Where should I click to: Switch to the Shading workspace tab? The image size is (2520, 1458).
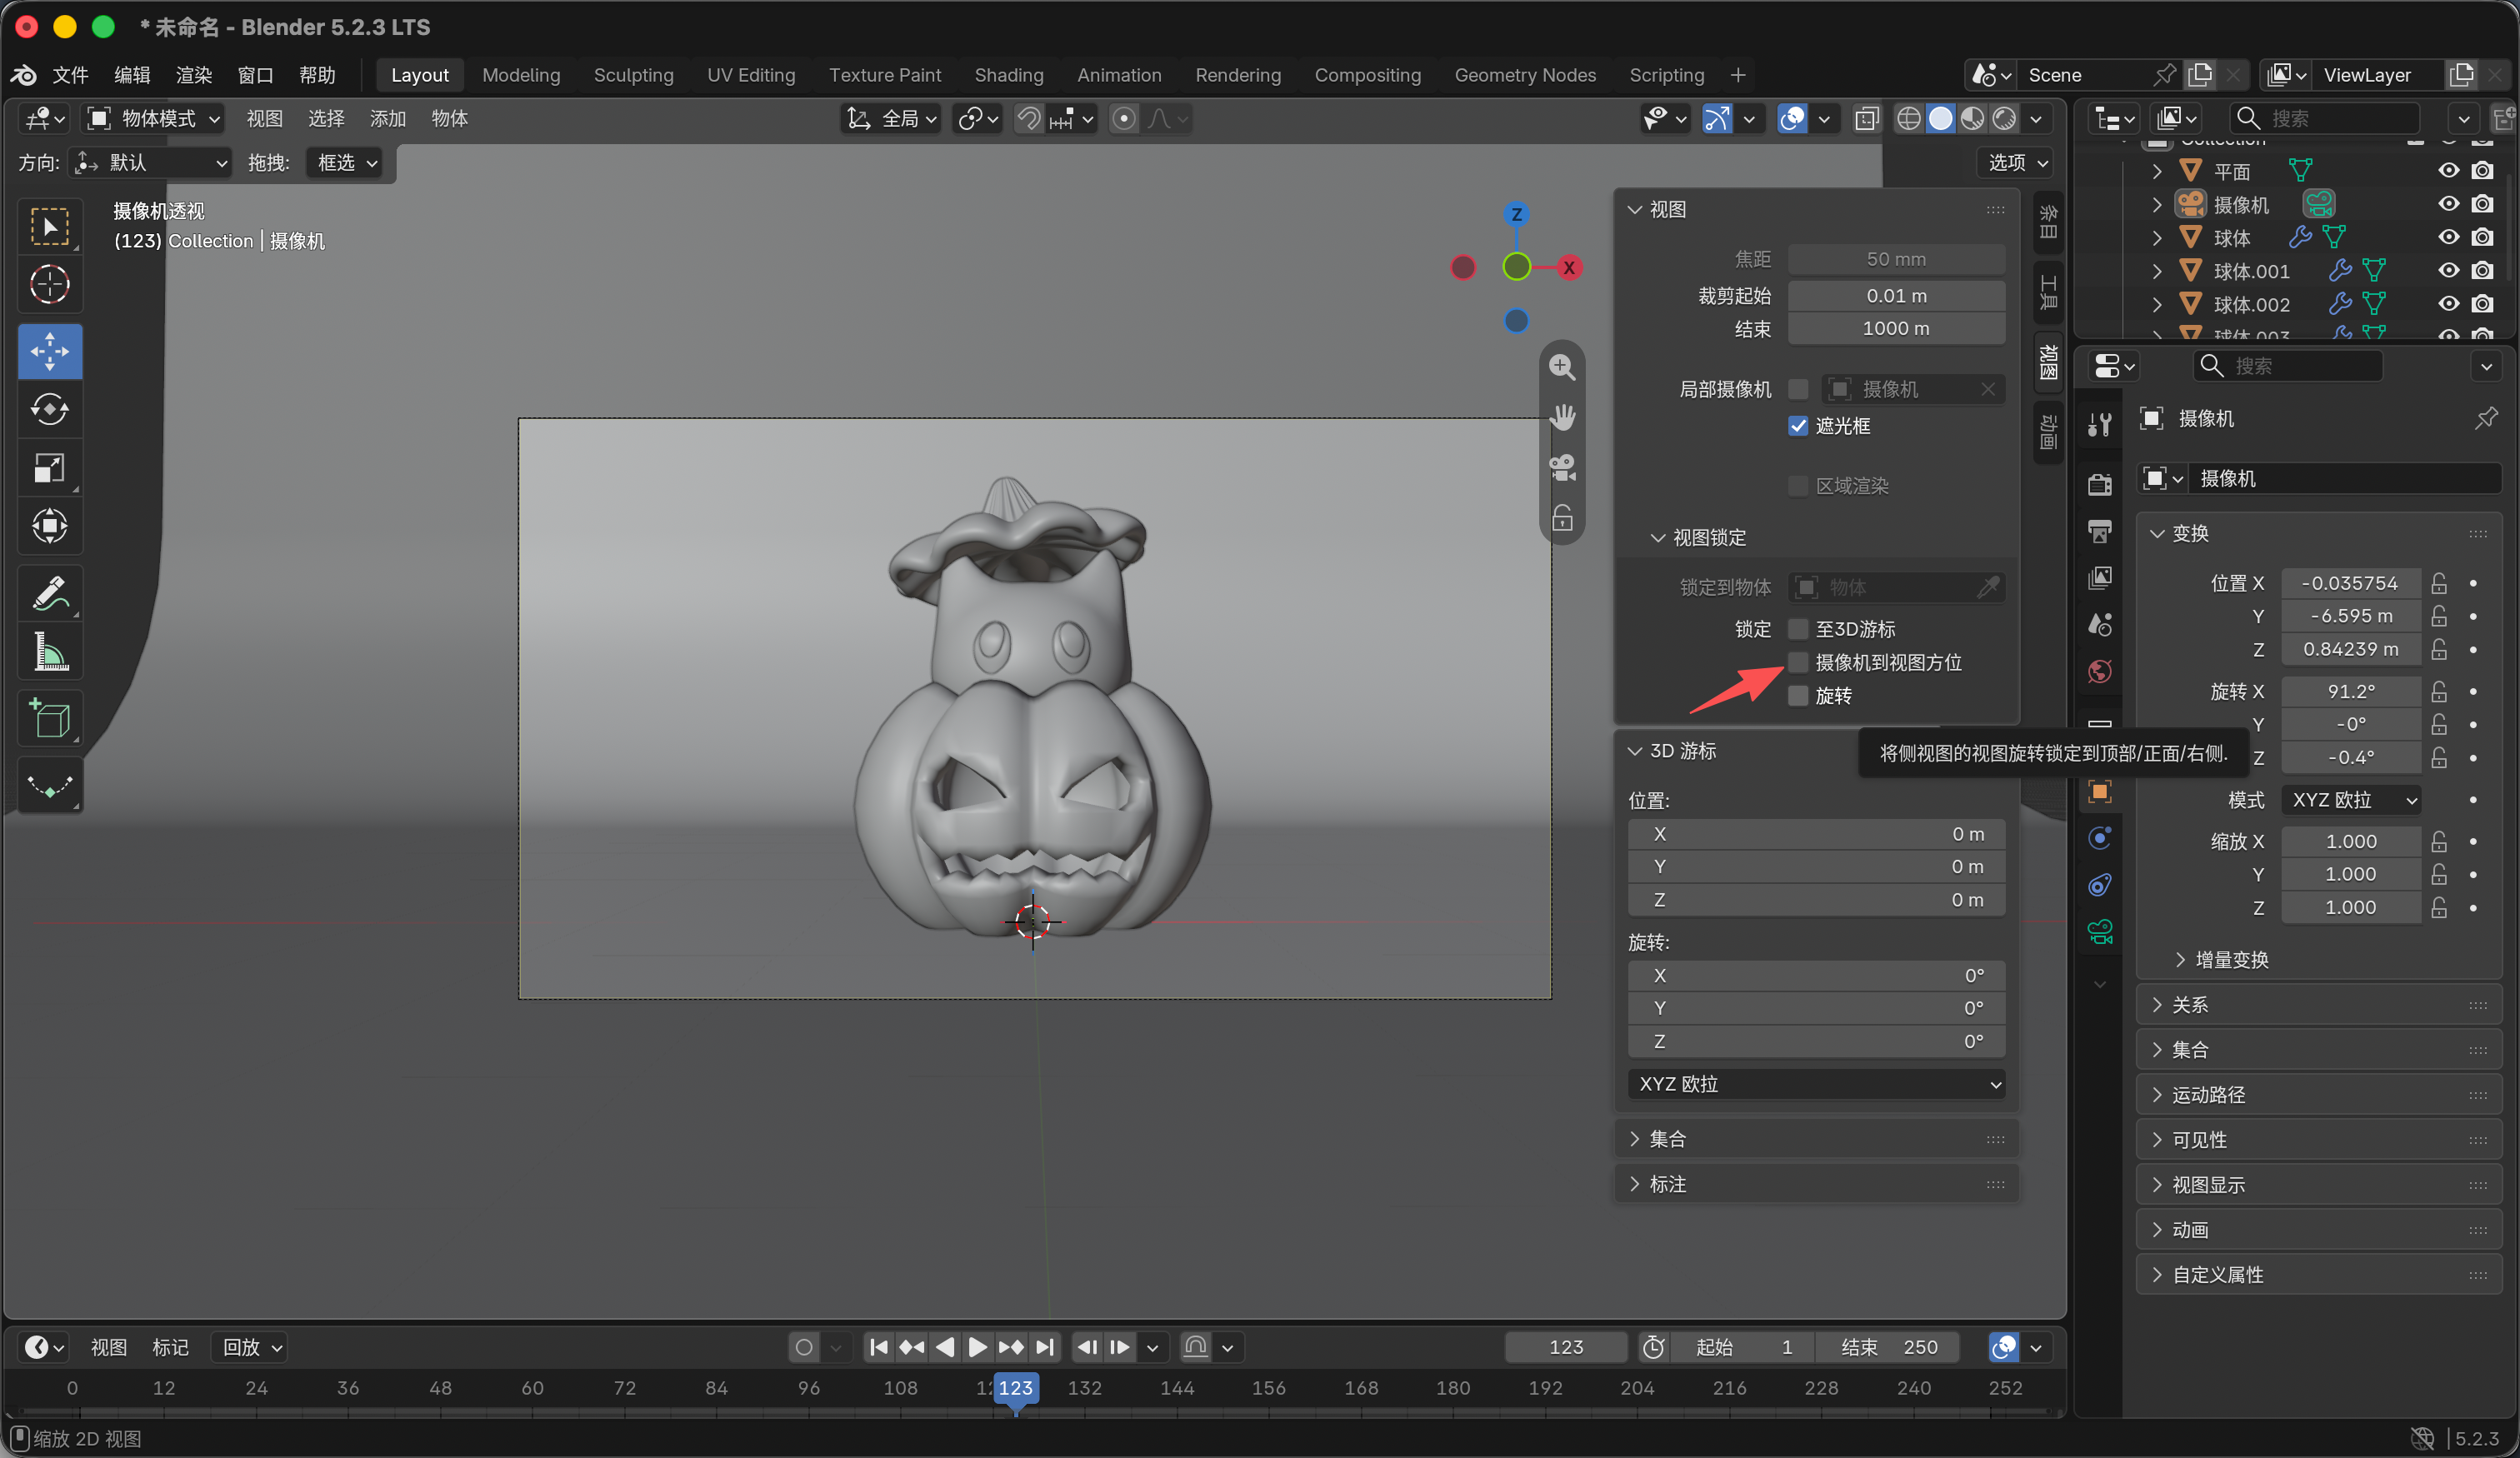[1008, 75]
